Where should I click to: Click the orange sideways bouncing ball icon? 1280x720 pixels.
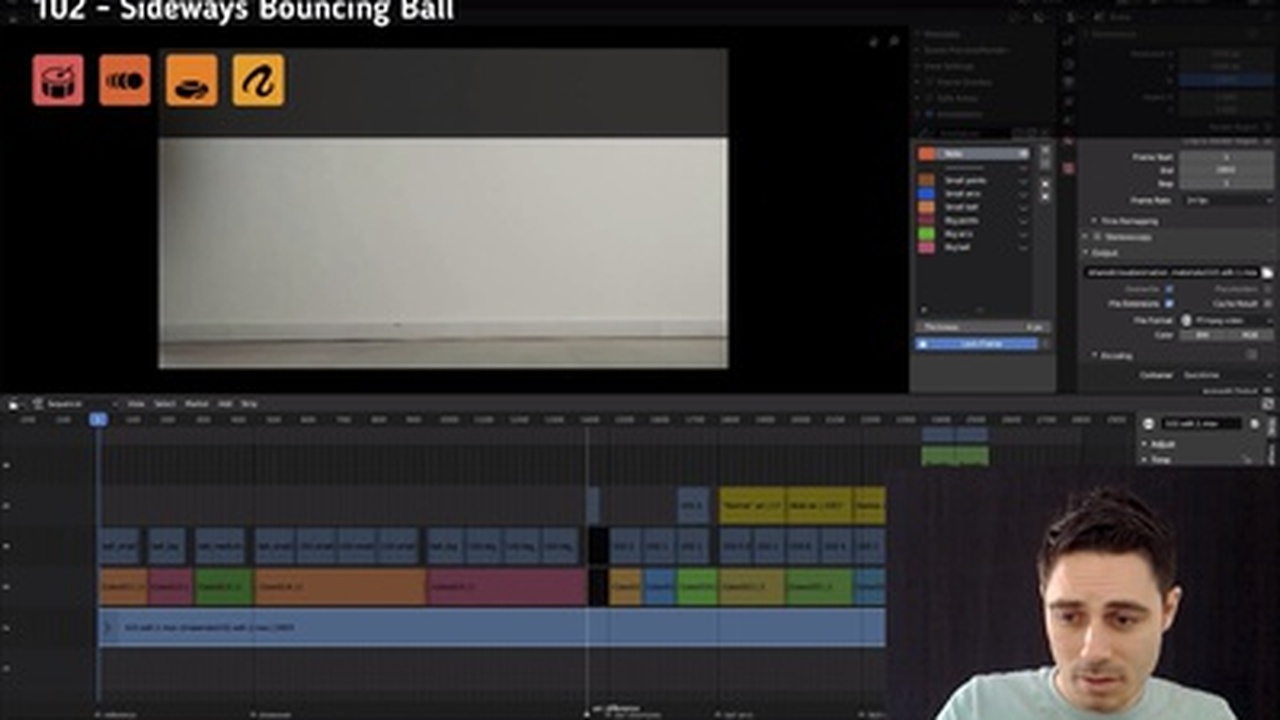coord(125,80)
